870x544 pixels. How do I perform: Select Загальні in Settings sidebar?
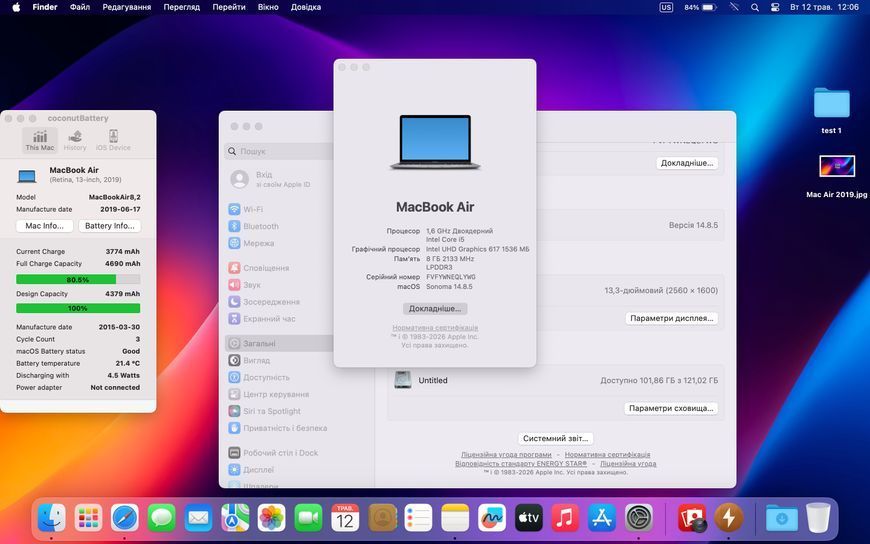pos(280,343)
